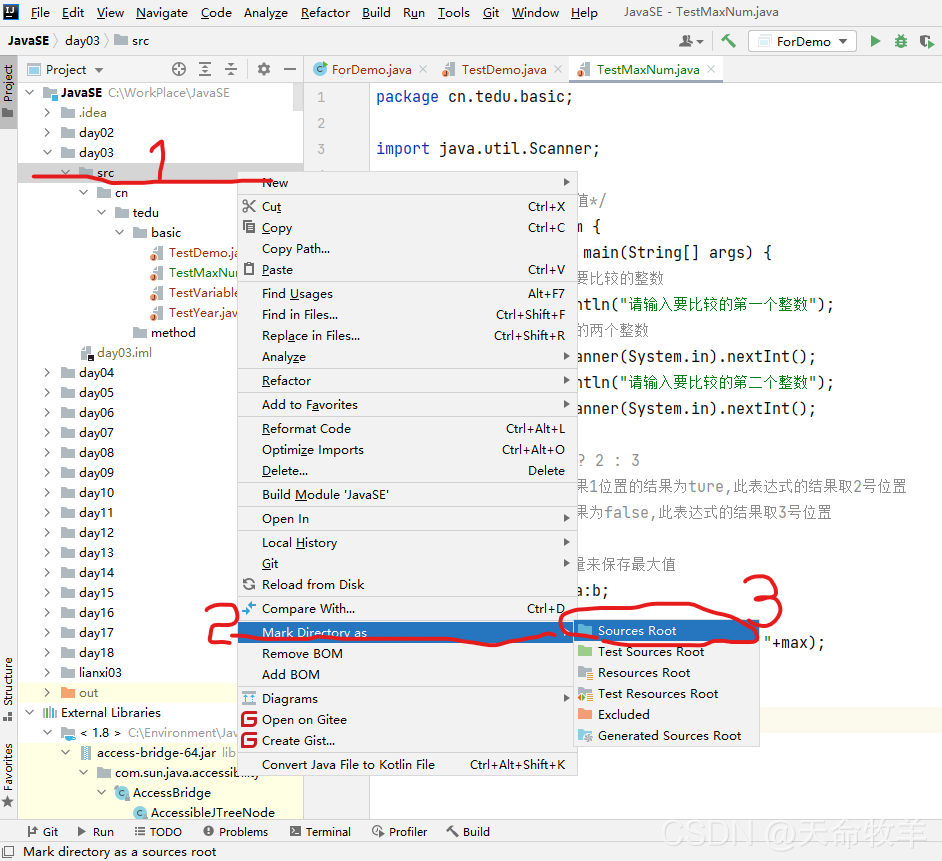Start debugging with the bug icon
This screenshot has width=942, height=861.
(901, 41)
